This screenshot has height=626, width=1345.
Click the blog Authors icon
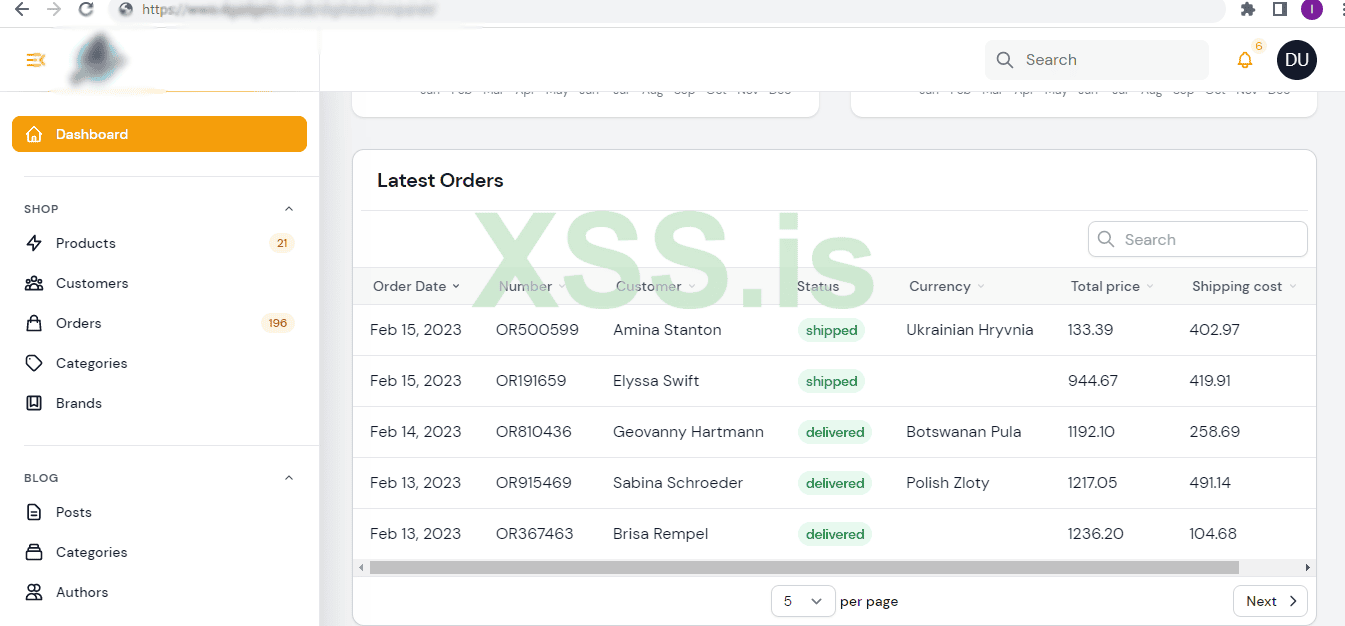[x=34, y=592]
